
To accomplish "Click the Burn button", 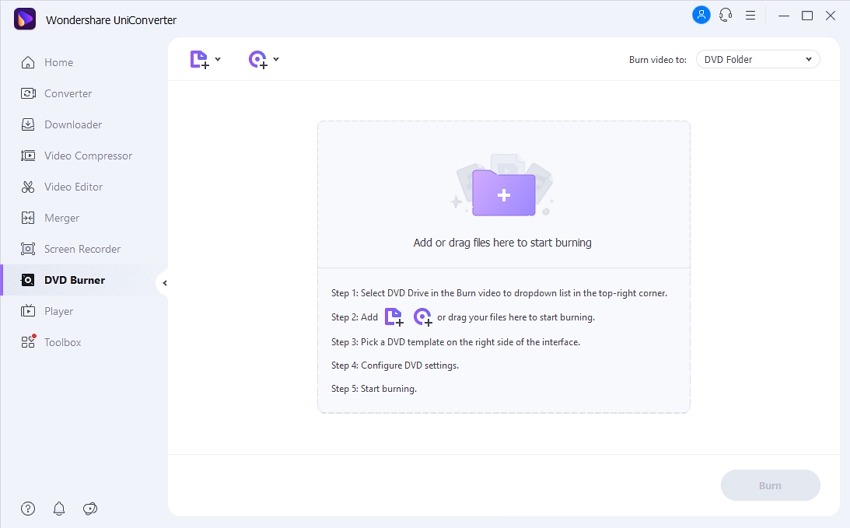I will click(770, 485).
